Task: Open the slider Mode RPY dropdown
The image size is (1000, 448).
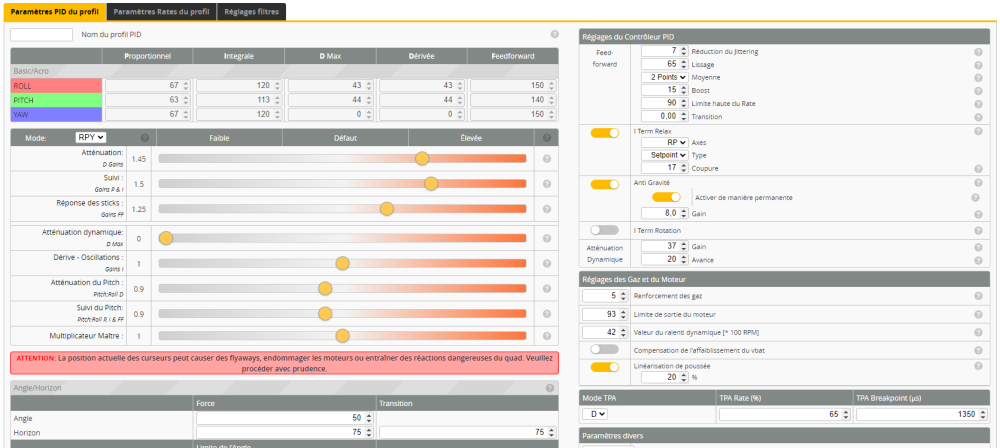Action: point(91,137)
